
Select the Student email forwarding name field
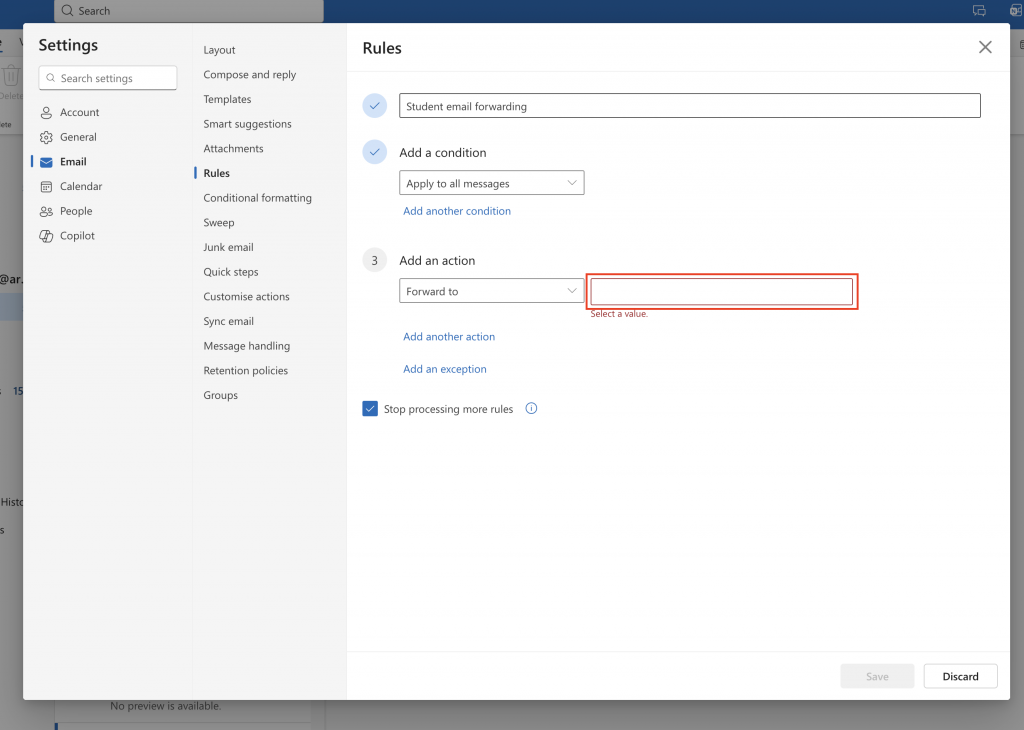[x=690, y=105]
